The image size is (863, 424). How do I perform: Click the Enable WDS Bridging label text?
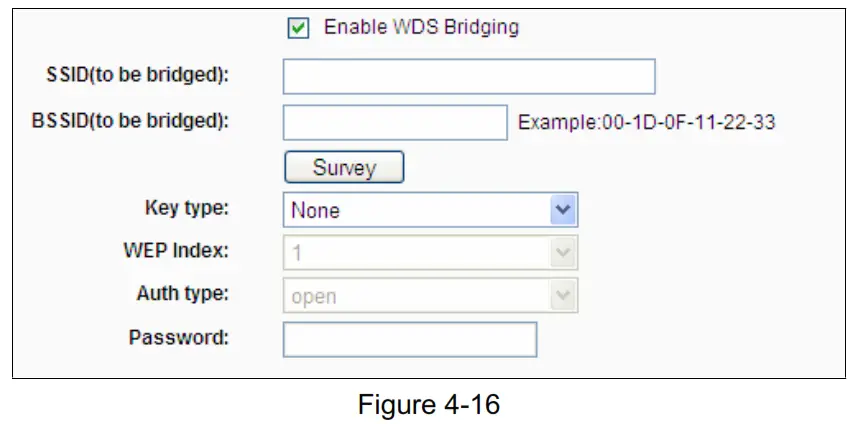421,27
